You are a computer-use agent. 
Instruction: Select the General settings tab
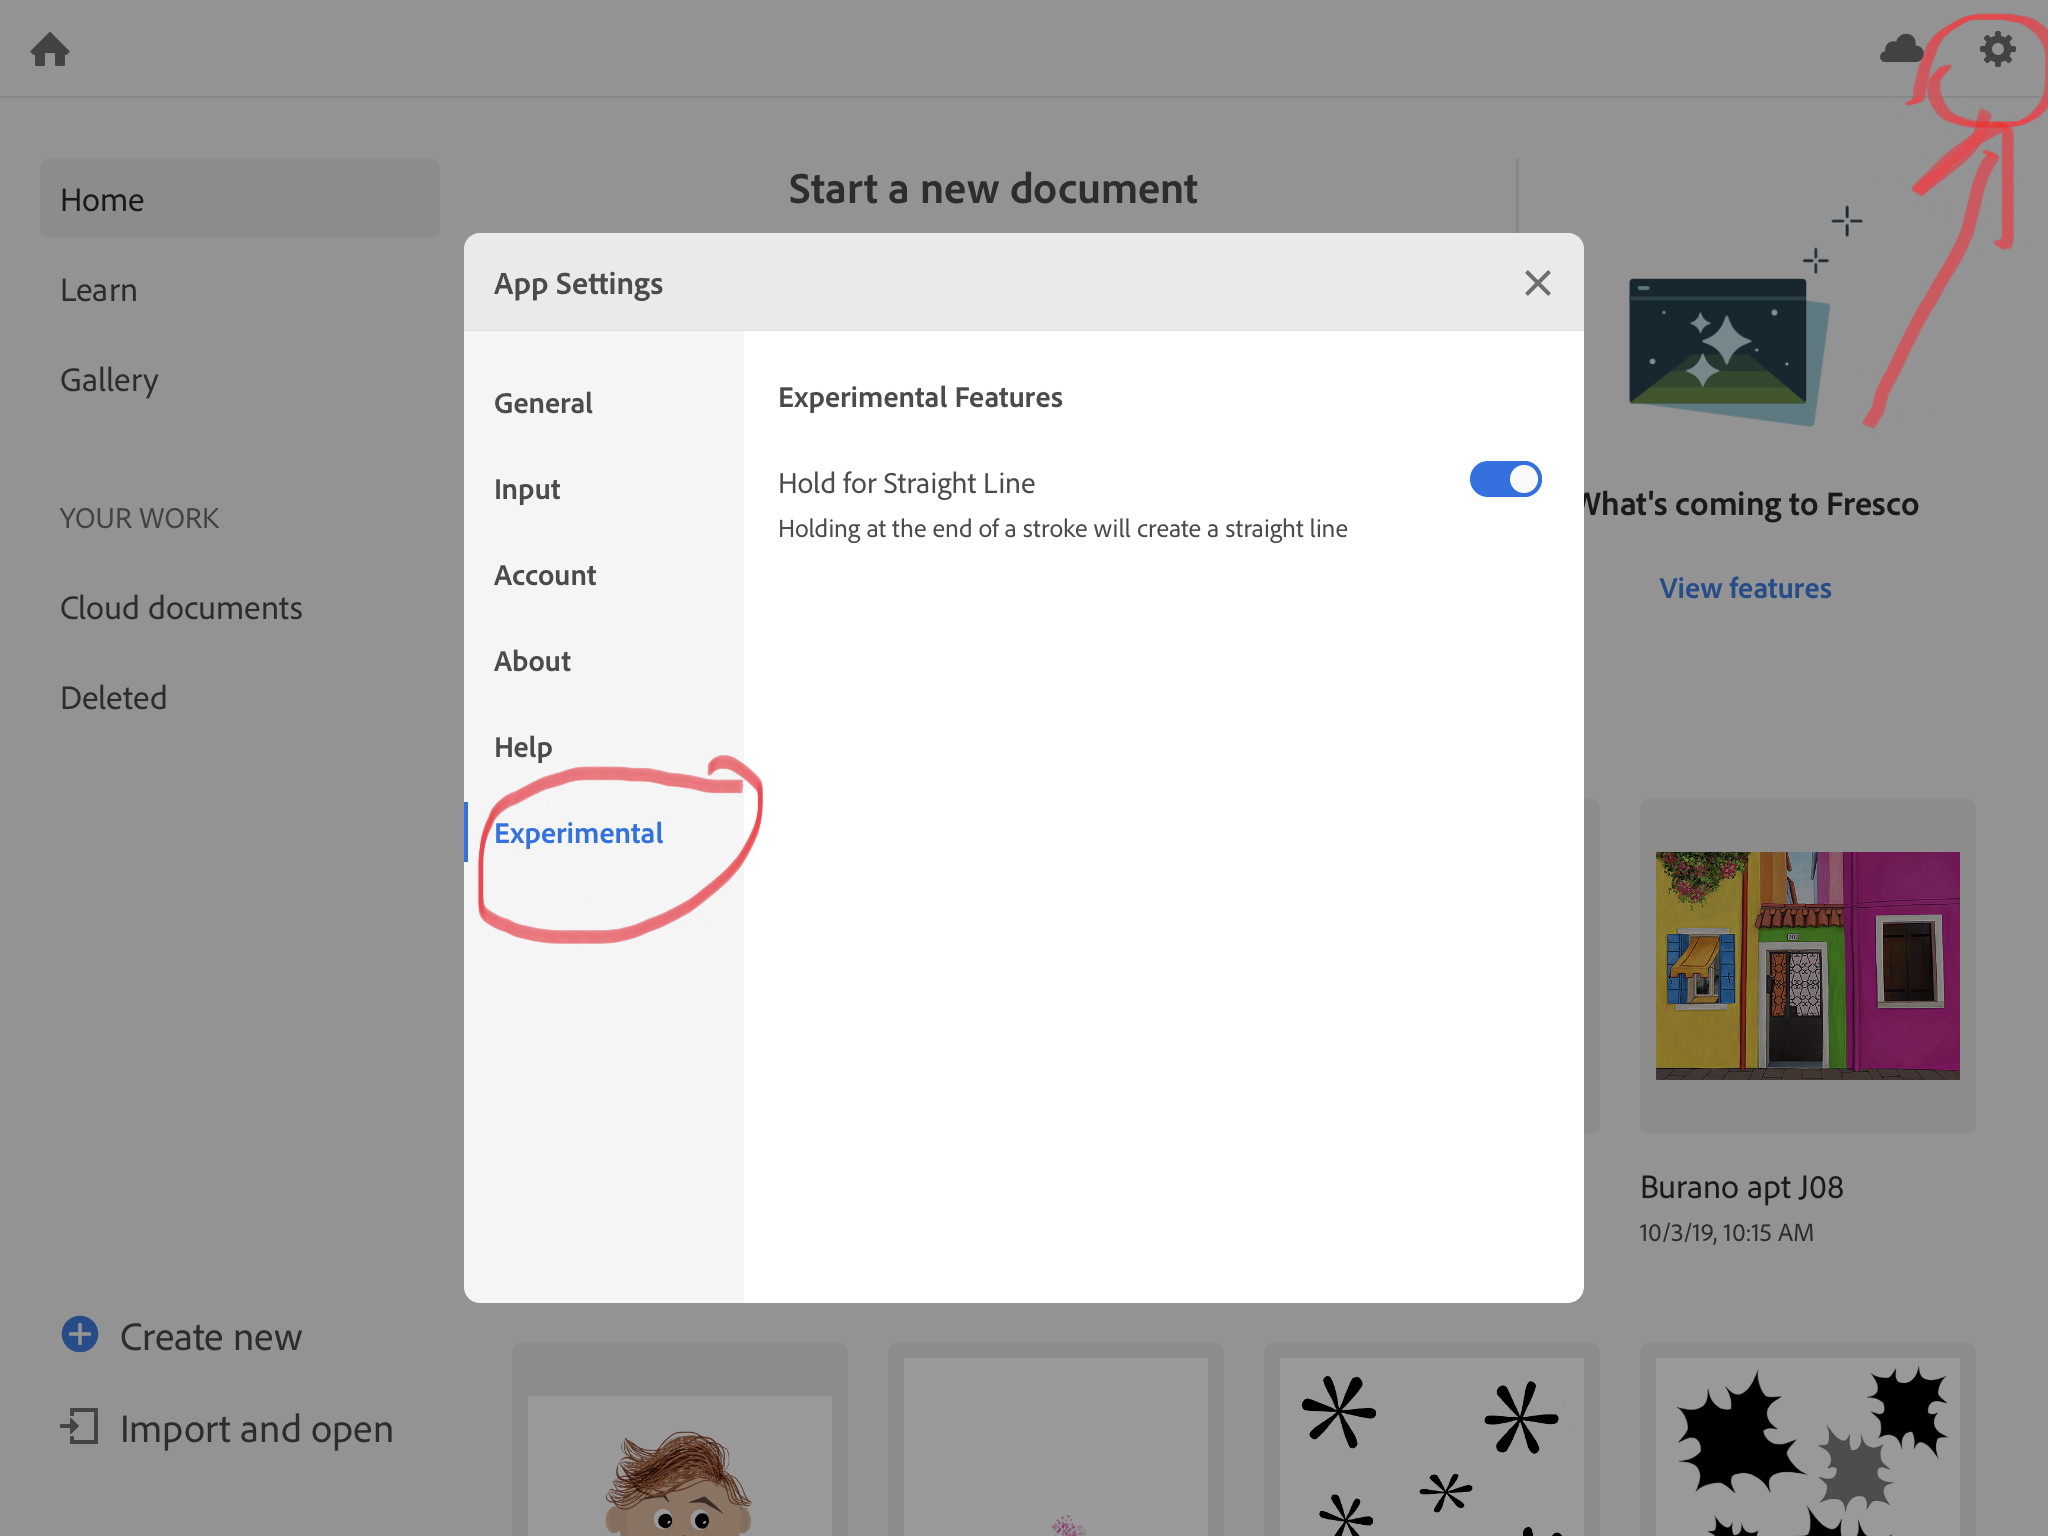click(543, 403)
